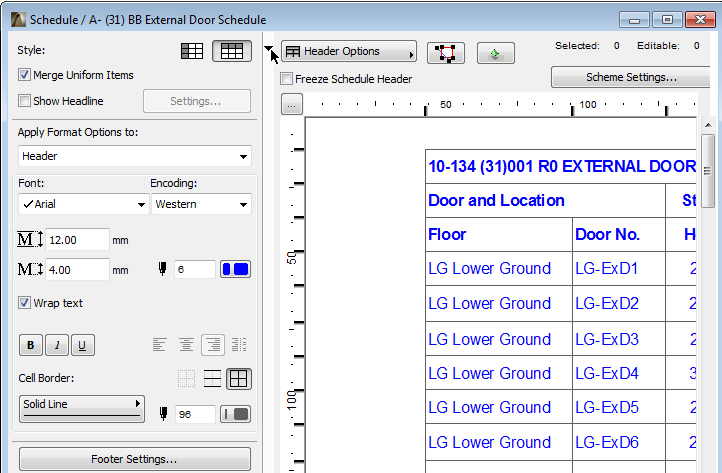Click the red selection-frame toolbar icon
The height and width of the screenshot is (473, 722).
pos(446,53)
